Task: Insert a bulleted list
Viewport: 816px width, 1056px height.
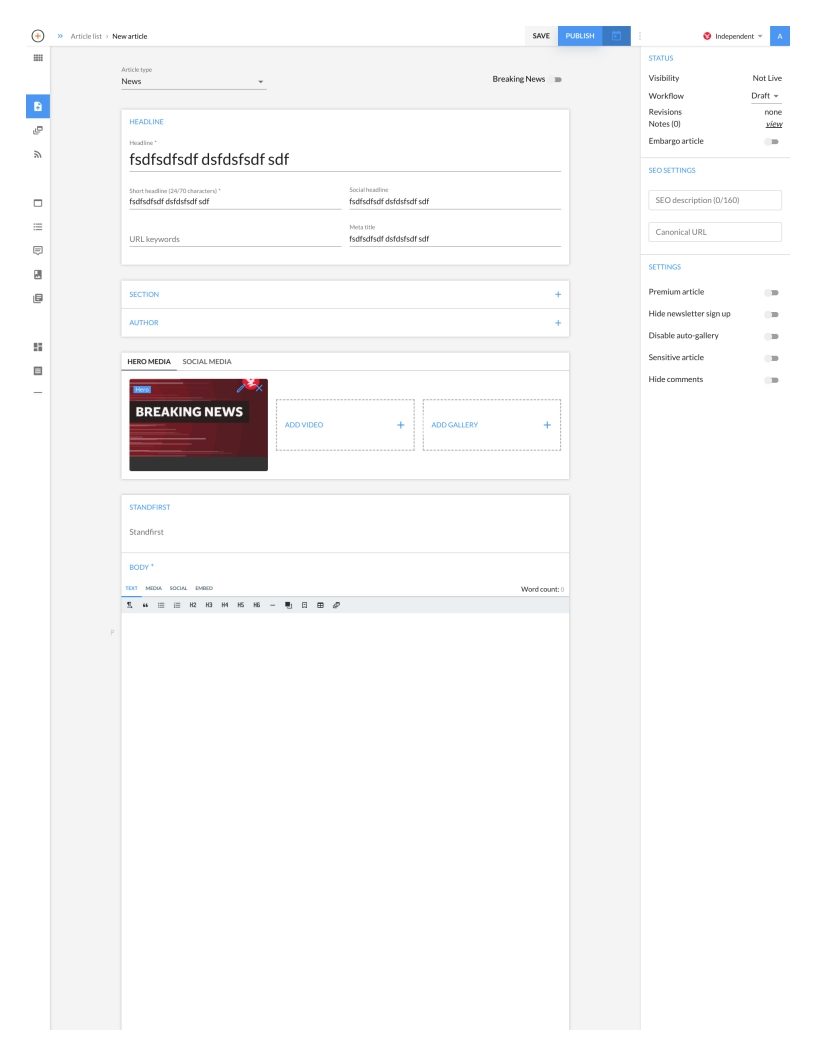Action: [161, 605]
